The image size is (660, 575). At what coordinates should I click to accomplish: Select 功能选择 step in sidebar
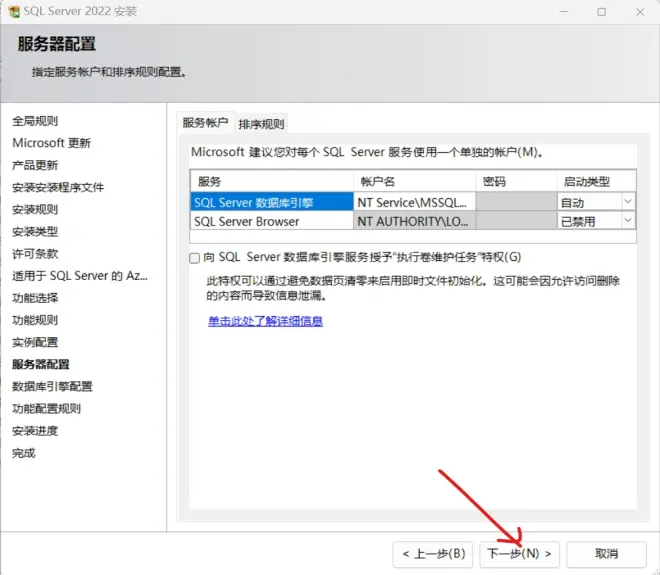[35, 298]
